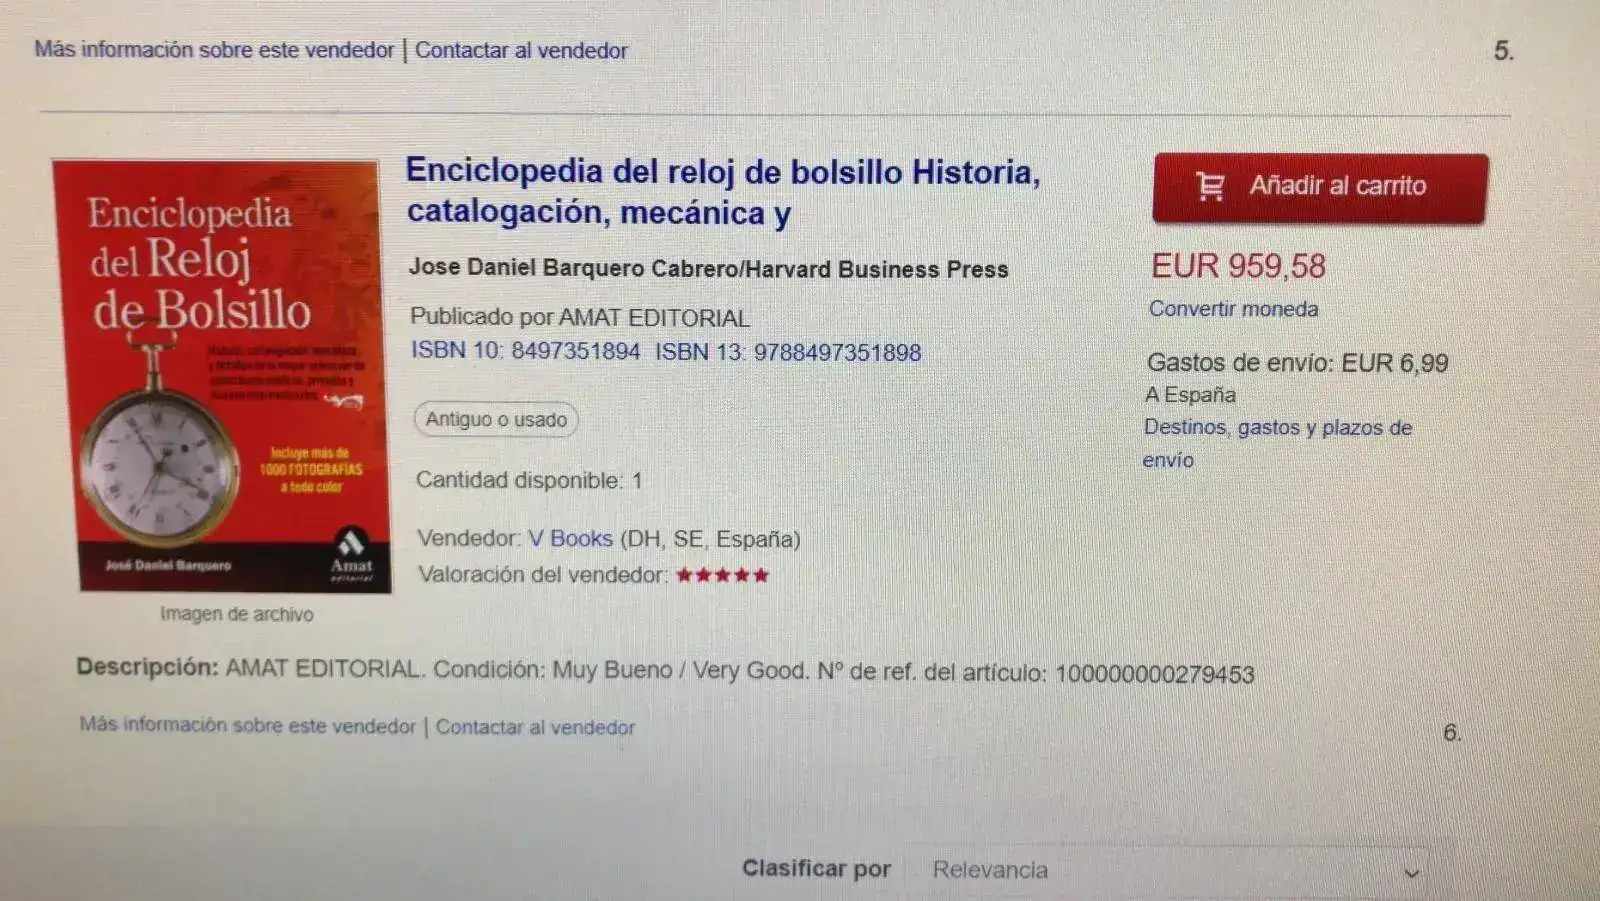
Task: Open the V Books seller page
Action: coord(570,538)
